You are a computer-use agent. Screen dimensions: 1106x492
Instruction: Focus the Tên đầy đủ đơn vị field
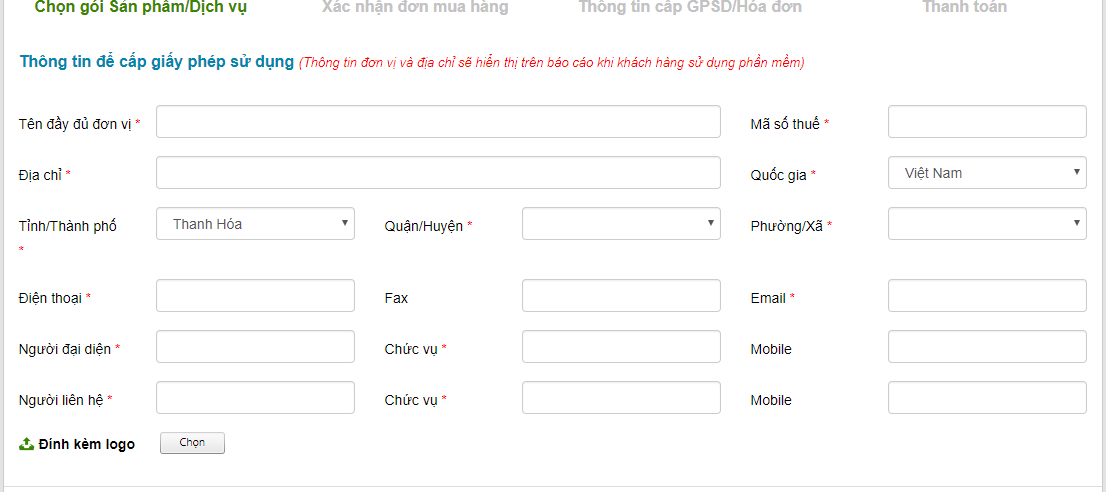pyautogui.click(x=438, y=121)
